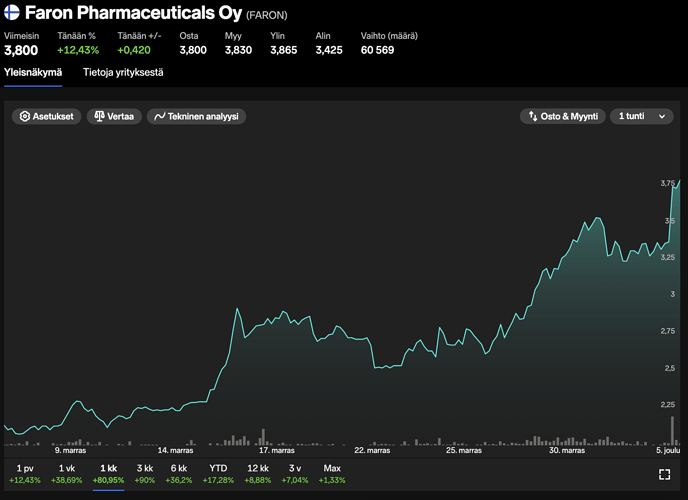Viewport: 688px width, 500px height.
Task: Click the Viimeisin price 3,800
Action: (21, 50)
